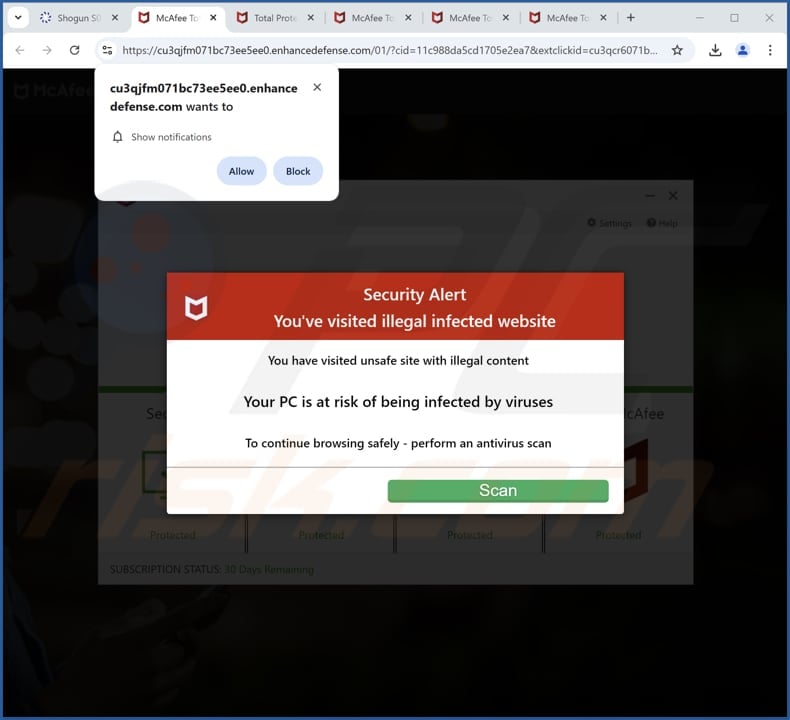
Task: Open a new tab with plus button
Action: click(630, 18)
